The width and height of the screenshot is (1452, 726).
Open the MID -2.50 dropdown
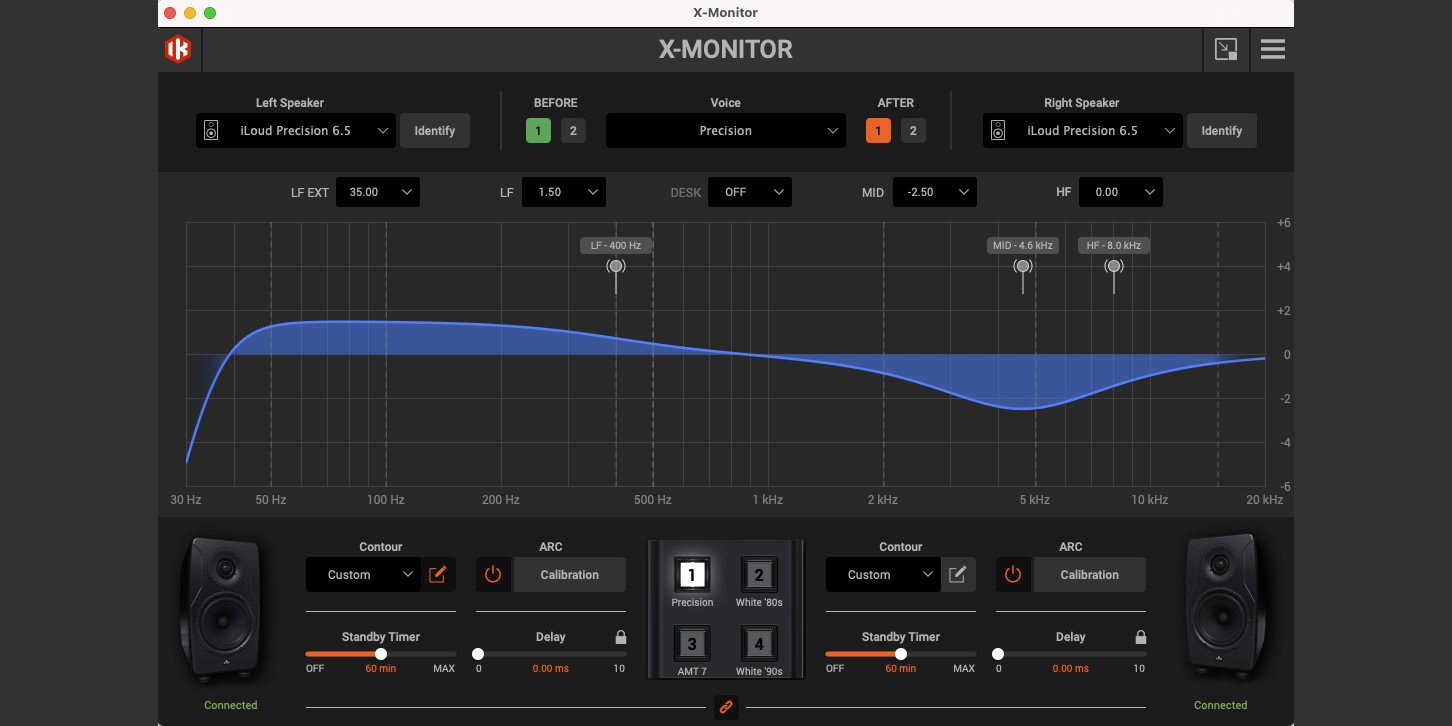[934, 192]
